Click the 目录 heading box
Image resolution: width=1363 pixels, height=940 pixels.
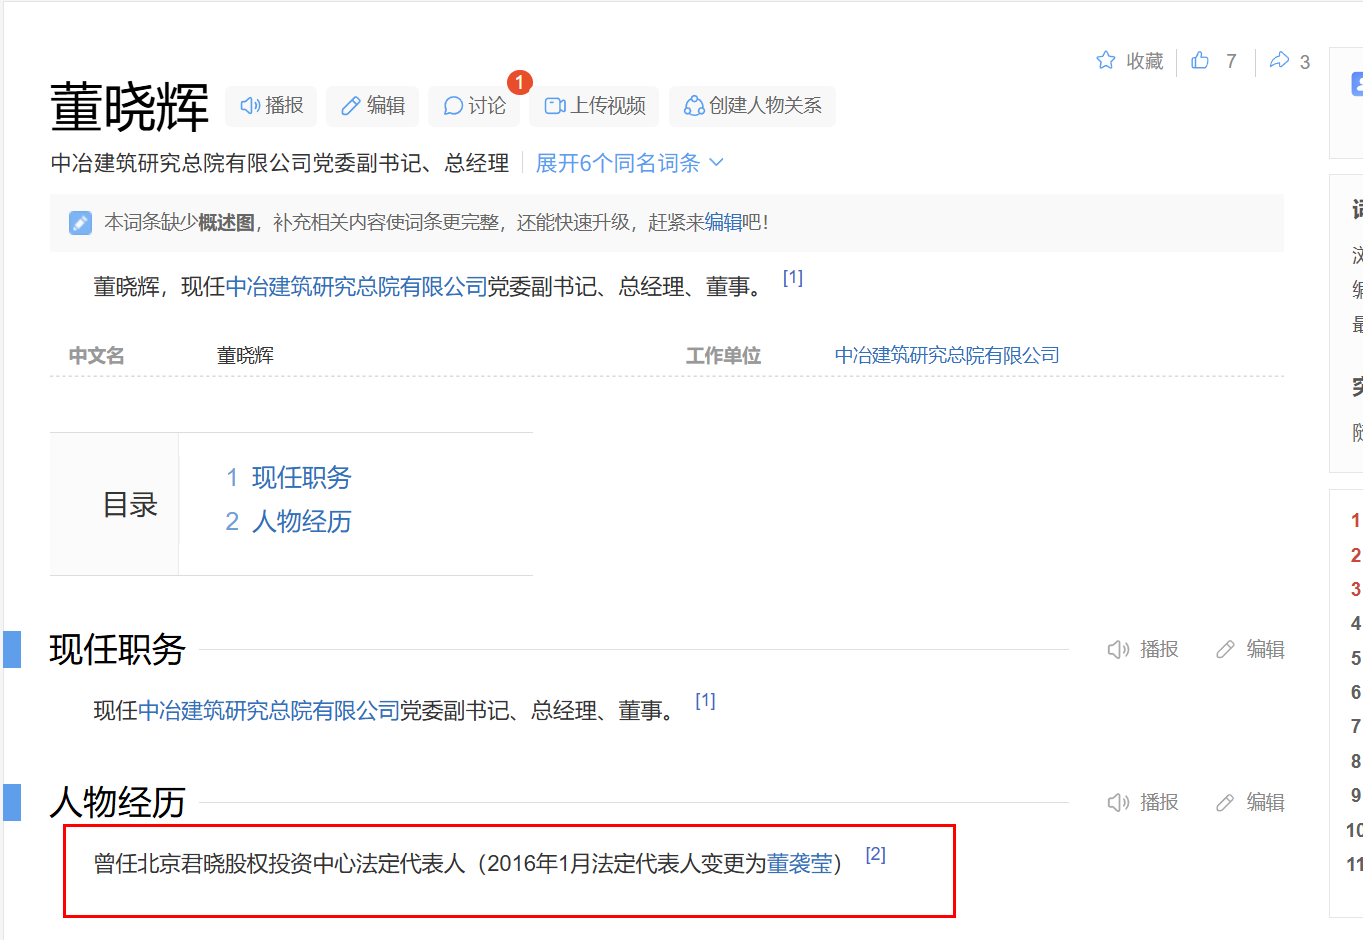click(x=114, y=504)
